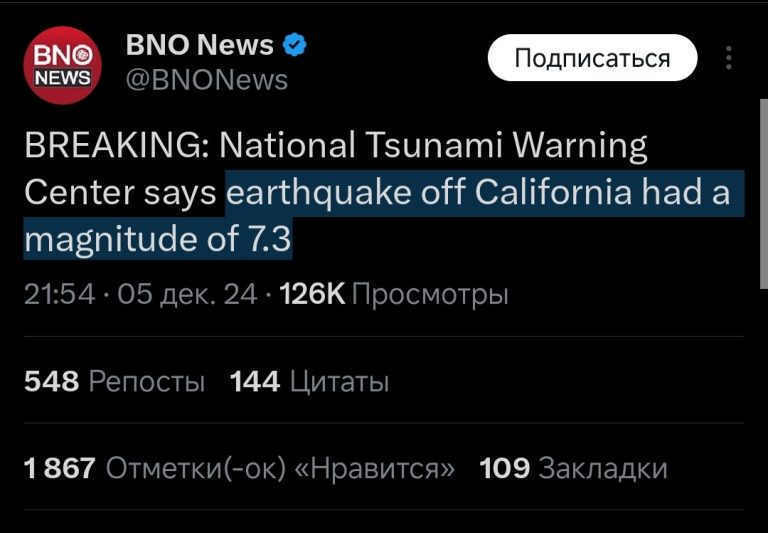Click the blue verified badge
The width and height of the screenshot is (768, 533).
click(x=294, y=45)
